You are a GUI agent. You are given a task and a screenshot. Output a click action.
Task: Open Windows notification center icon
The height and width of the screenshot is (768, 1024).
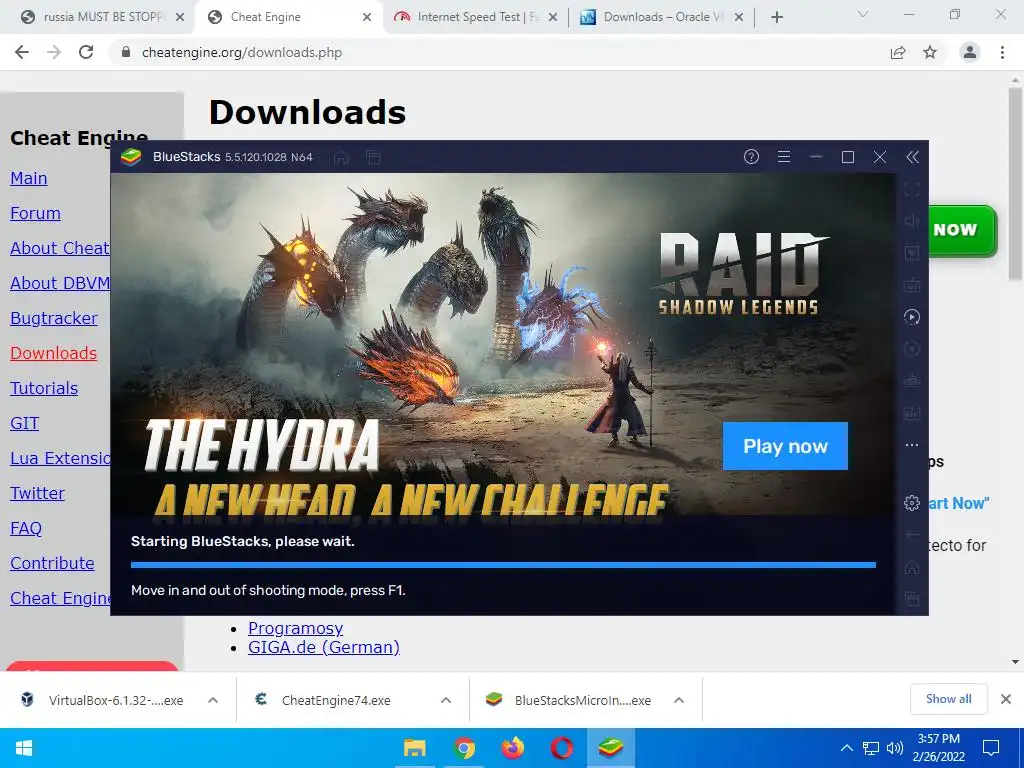[x=991, y=748]
